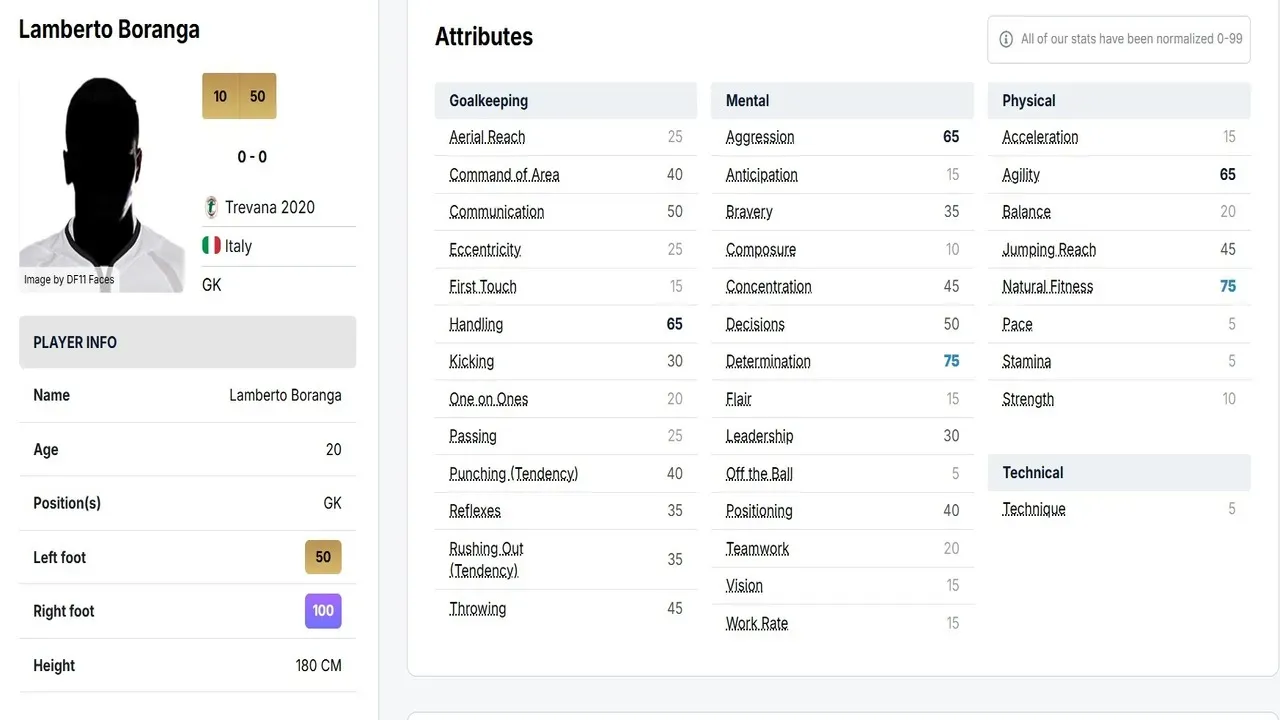Viewport: 1280px width, 720px height.
Task: Click the Mental section header
Action: point(842,100)
